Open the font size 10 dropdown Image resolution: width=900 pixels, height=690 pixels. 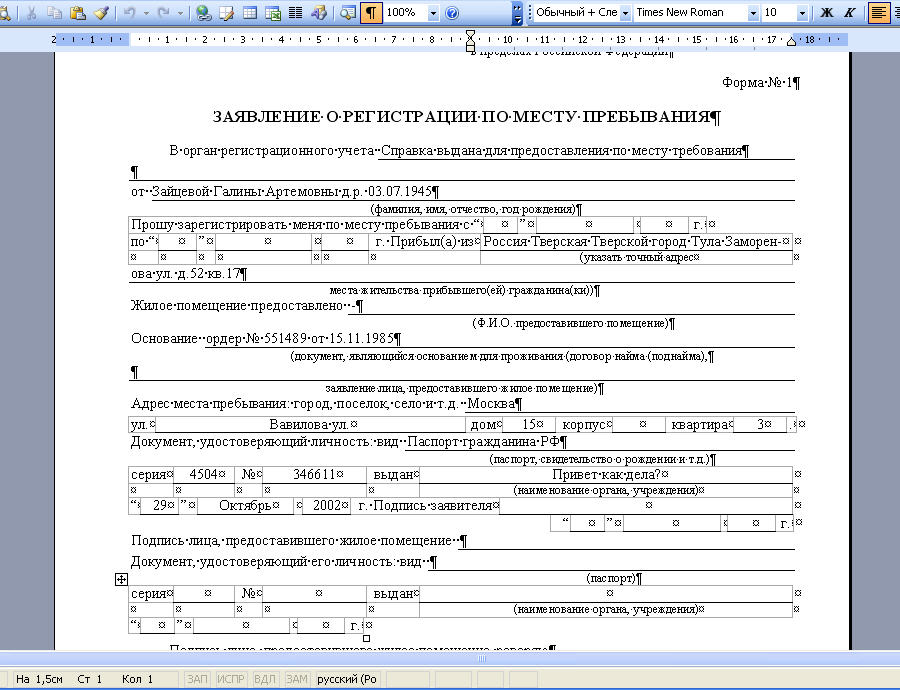tap(802, 13)
